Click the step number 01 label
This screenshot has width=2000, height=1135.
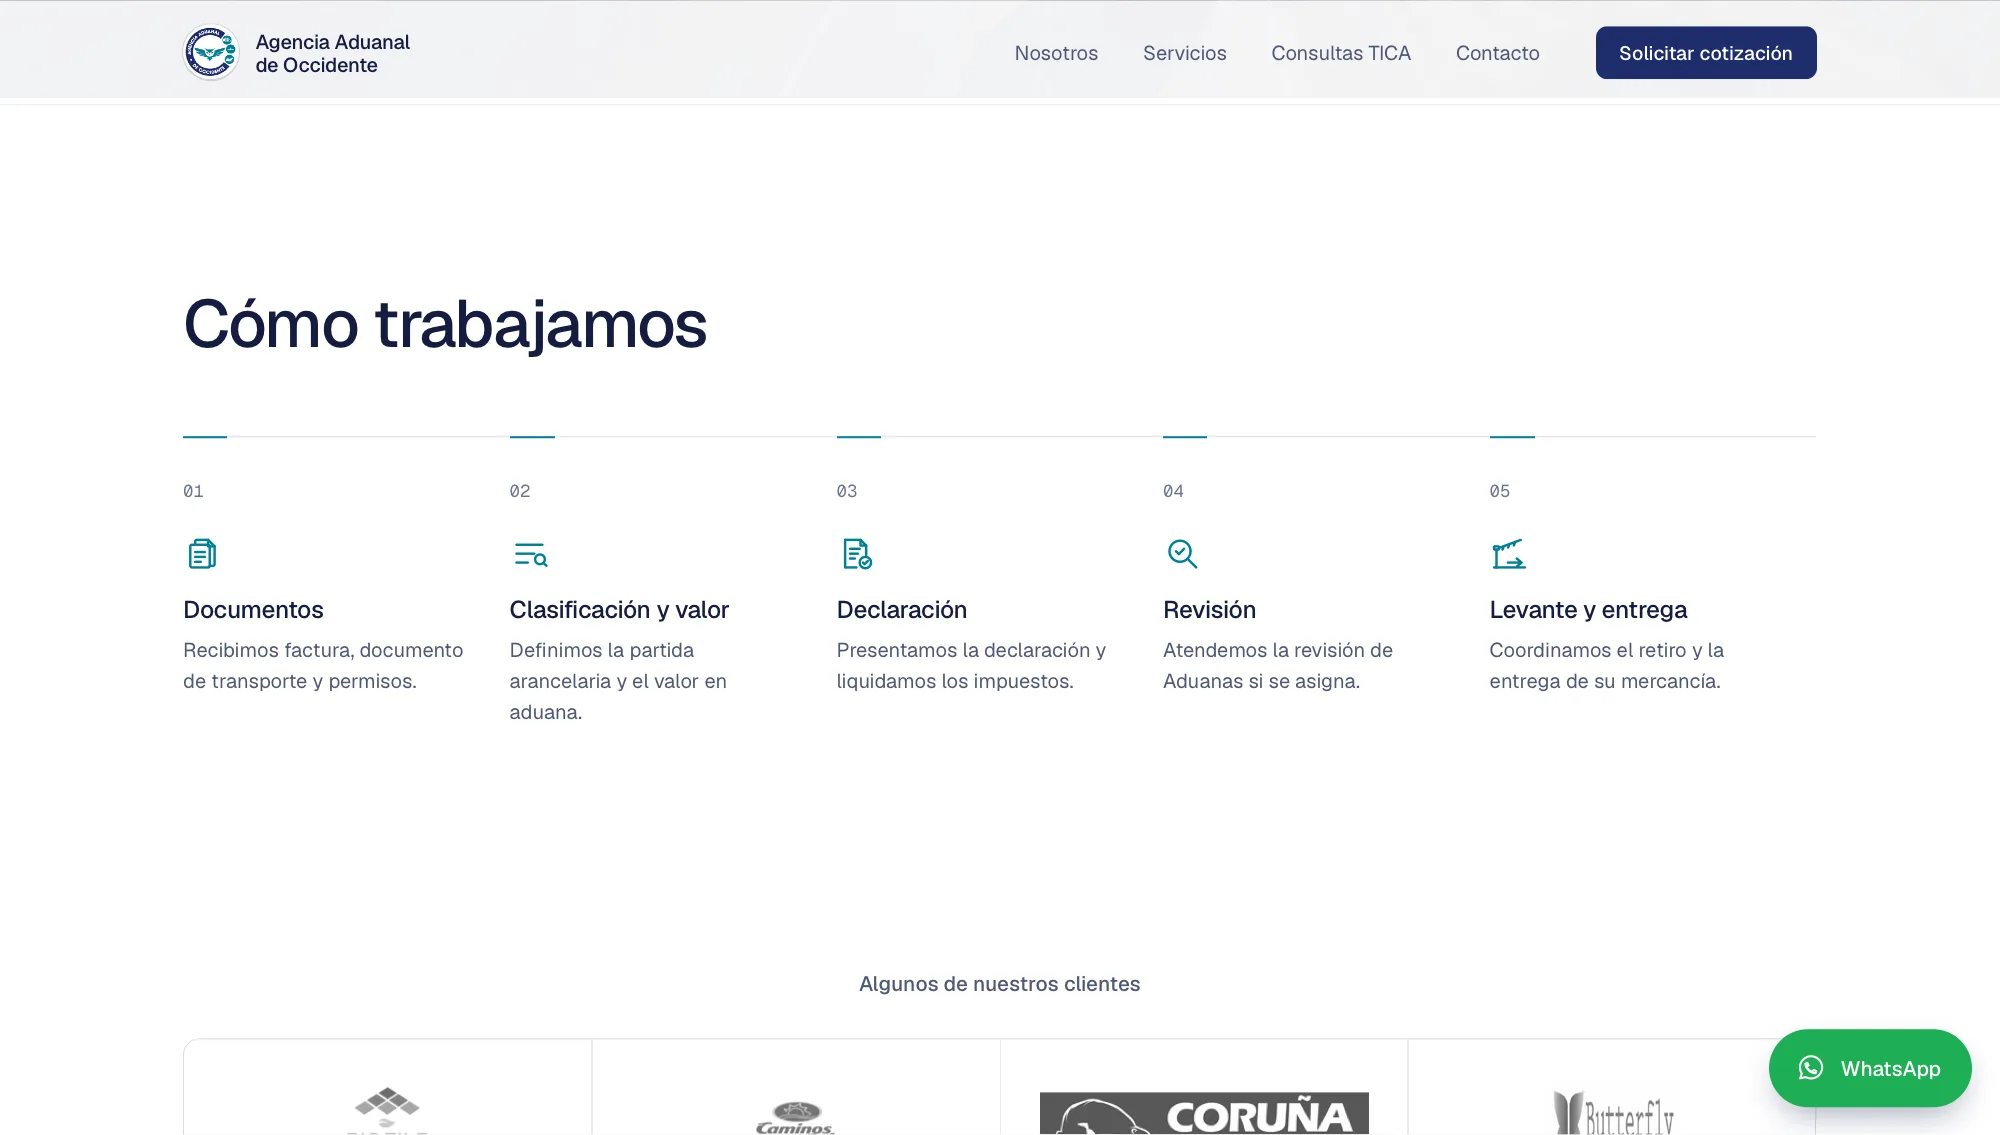[x=193, y=491]
